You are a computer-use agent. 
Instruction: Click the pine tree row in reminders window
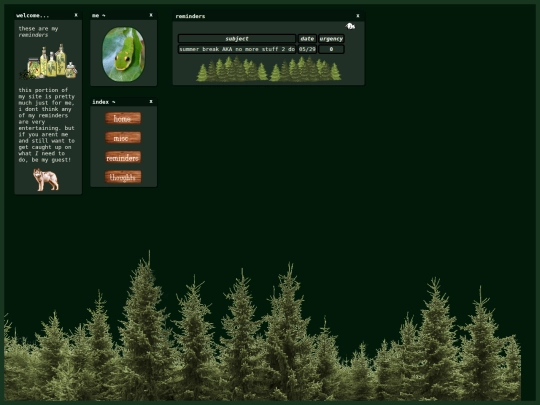coord(269,69)
